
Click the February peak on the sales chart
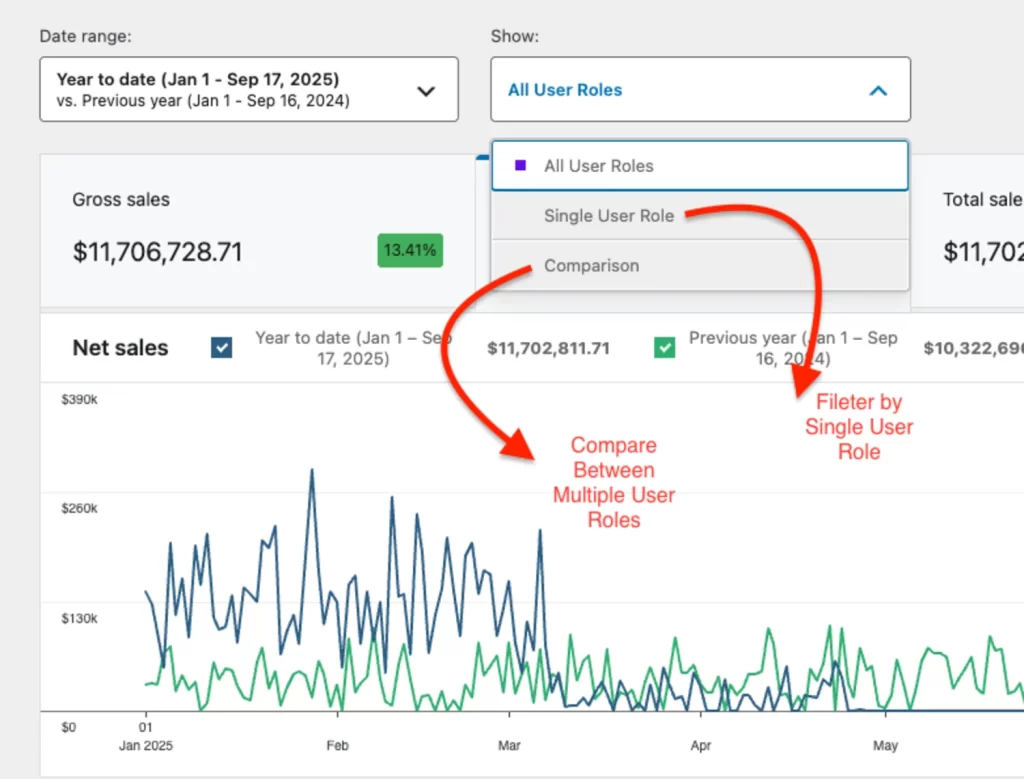[312, 470]
